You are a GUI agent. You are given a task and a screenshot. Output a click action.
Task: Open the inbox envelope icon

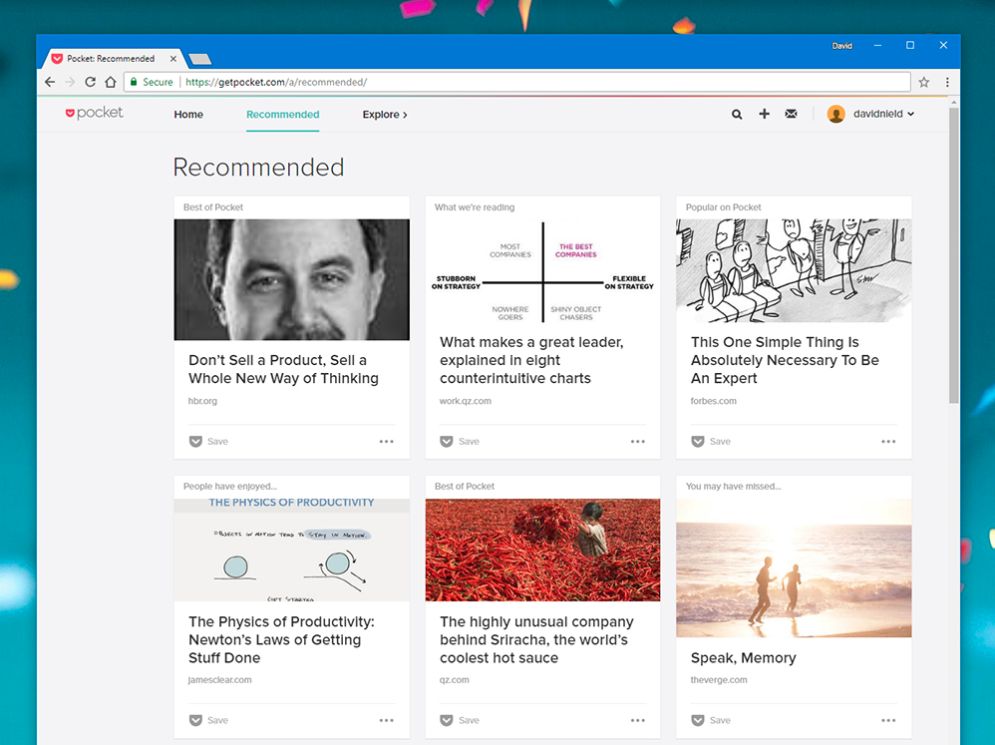coord(791,114)
